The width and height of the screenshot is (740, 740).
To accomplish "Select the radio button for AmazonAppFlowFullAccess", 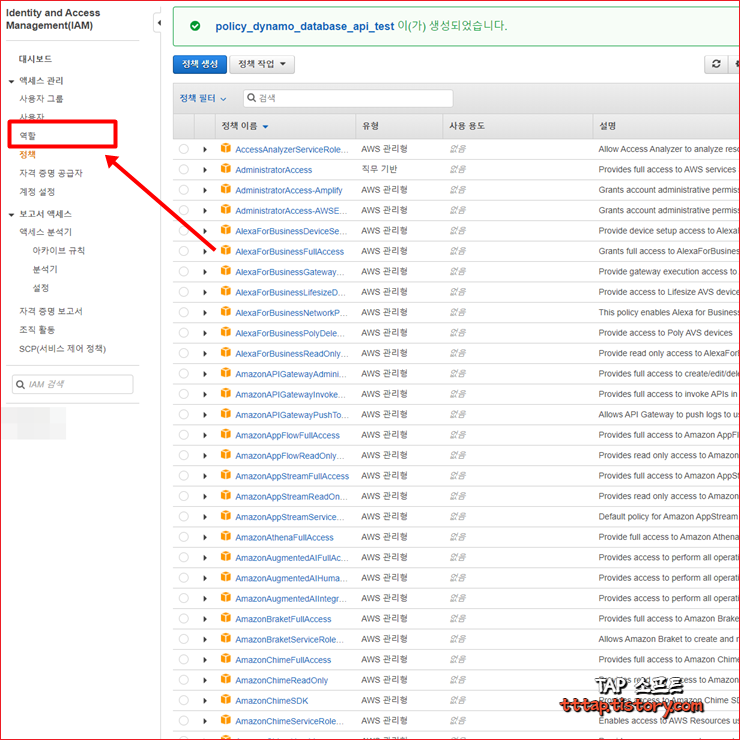I will click(184, 435).
